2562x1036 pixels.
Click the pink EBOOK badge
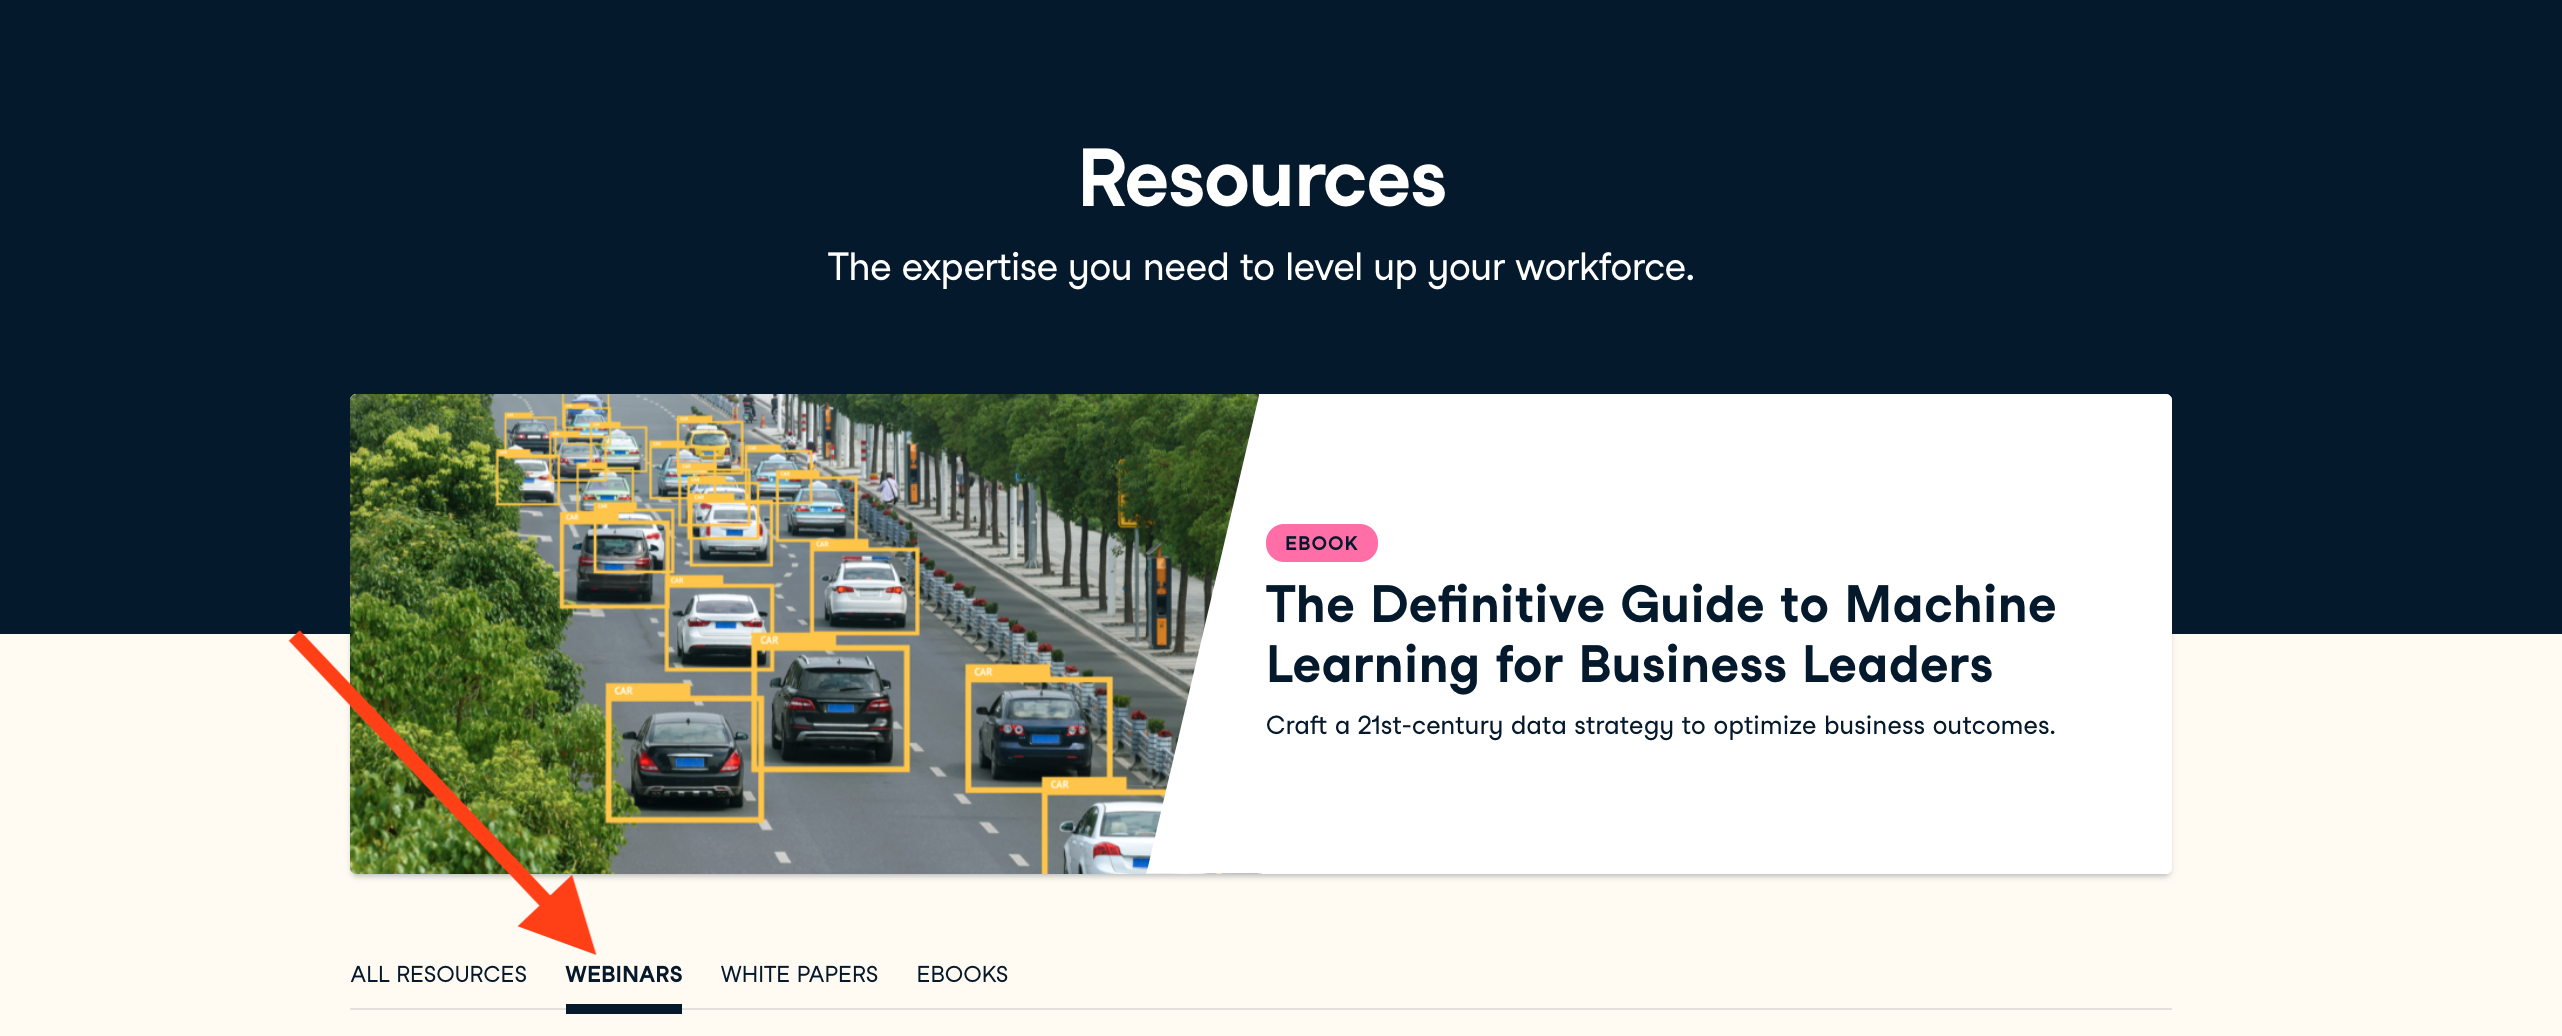1320,543
